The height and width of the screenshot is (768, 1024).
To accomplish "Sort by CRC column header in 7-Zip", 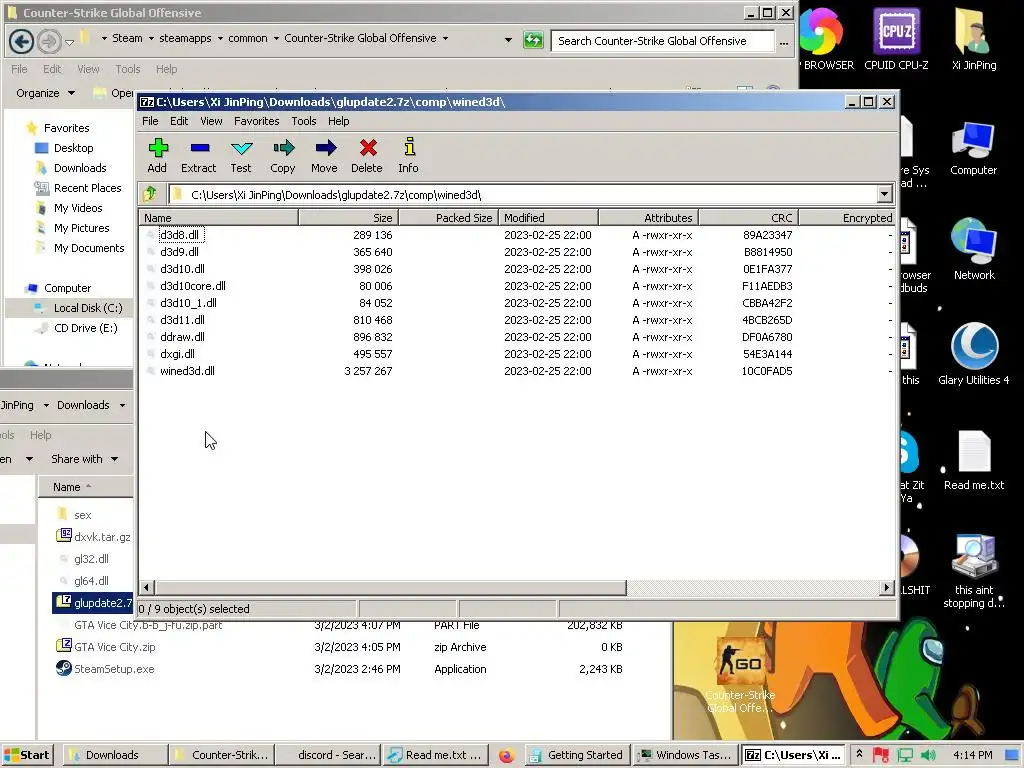I will pos(748,217).
